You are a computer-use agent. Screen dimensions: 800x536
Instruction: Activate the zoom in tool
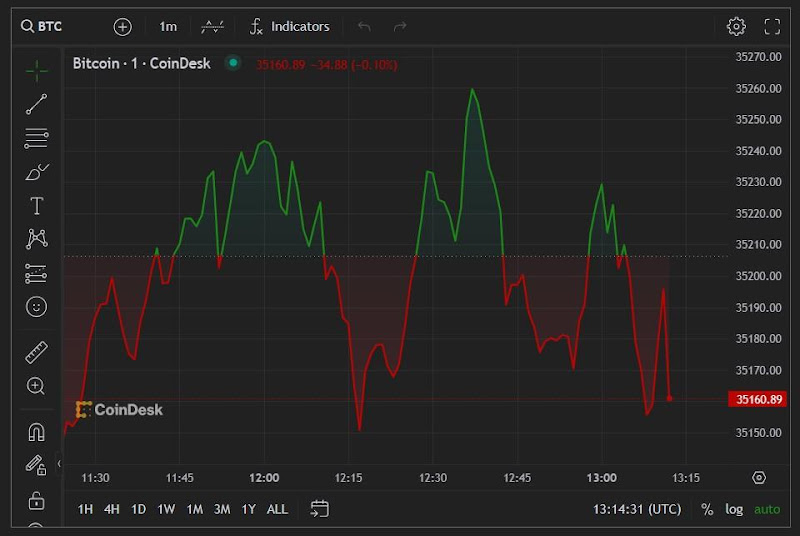(x=36, y=386)
